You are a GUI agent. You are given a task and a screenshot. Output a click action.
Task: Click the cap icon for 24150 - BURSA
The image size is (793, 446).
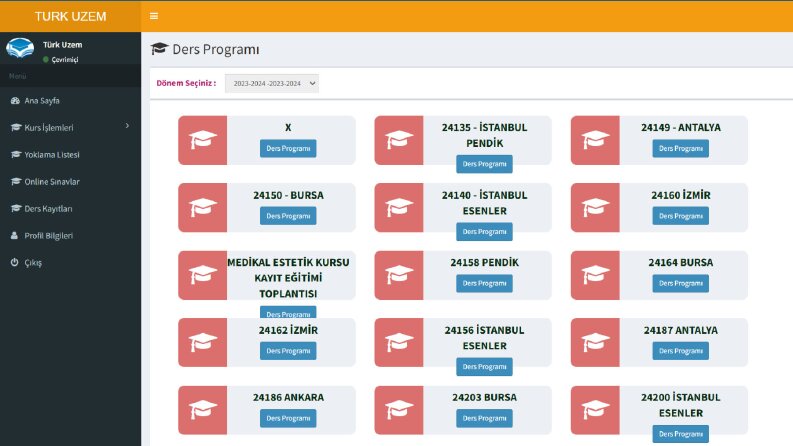click(x=202, y=207)
